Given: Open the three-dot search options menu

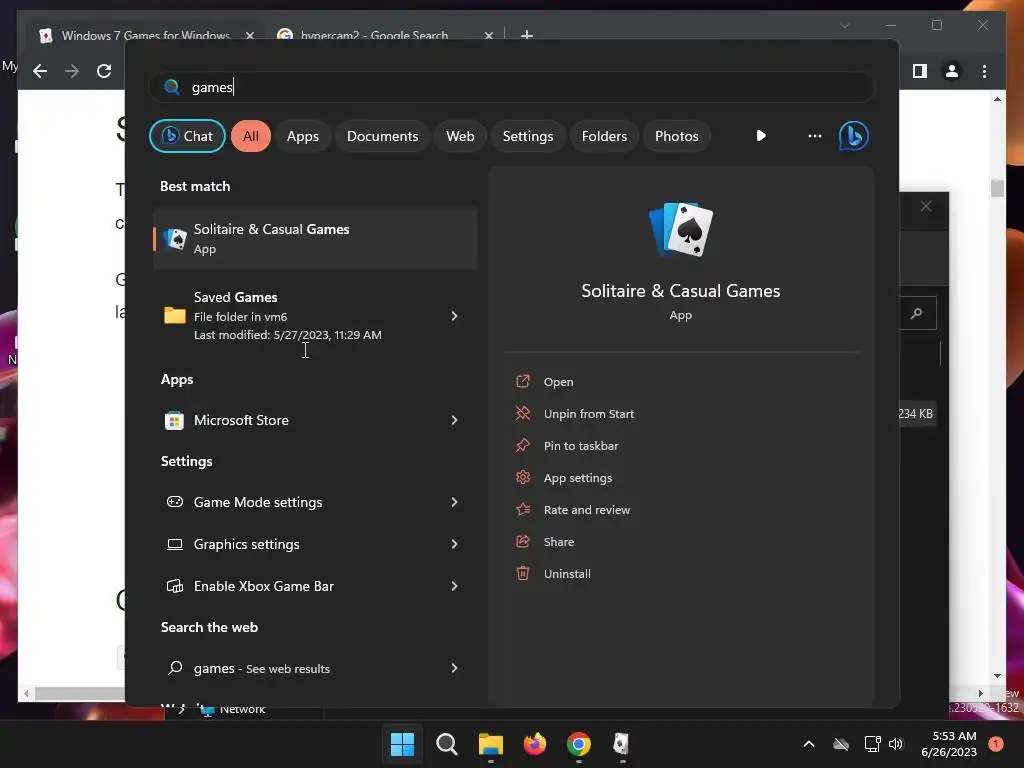Looking at the screenshot, I should (814, 136).
